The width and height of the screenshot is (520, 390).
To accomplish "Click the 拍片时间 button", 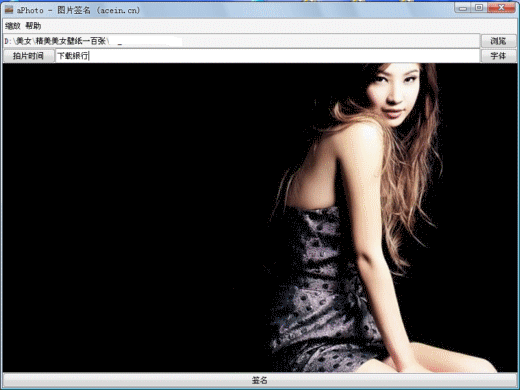I will point(28,56).
